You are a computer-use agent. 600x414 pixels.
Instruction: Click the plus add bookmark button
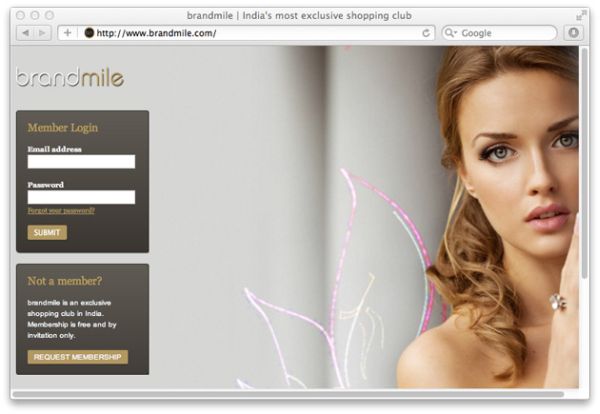coord(67,33)
